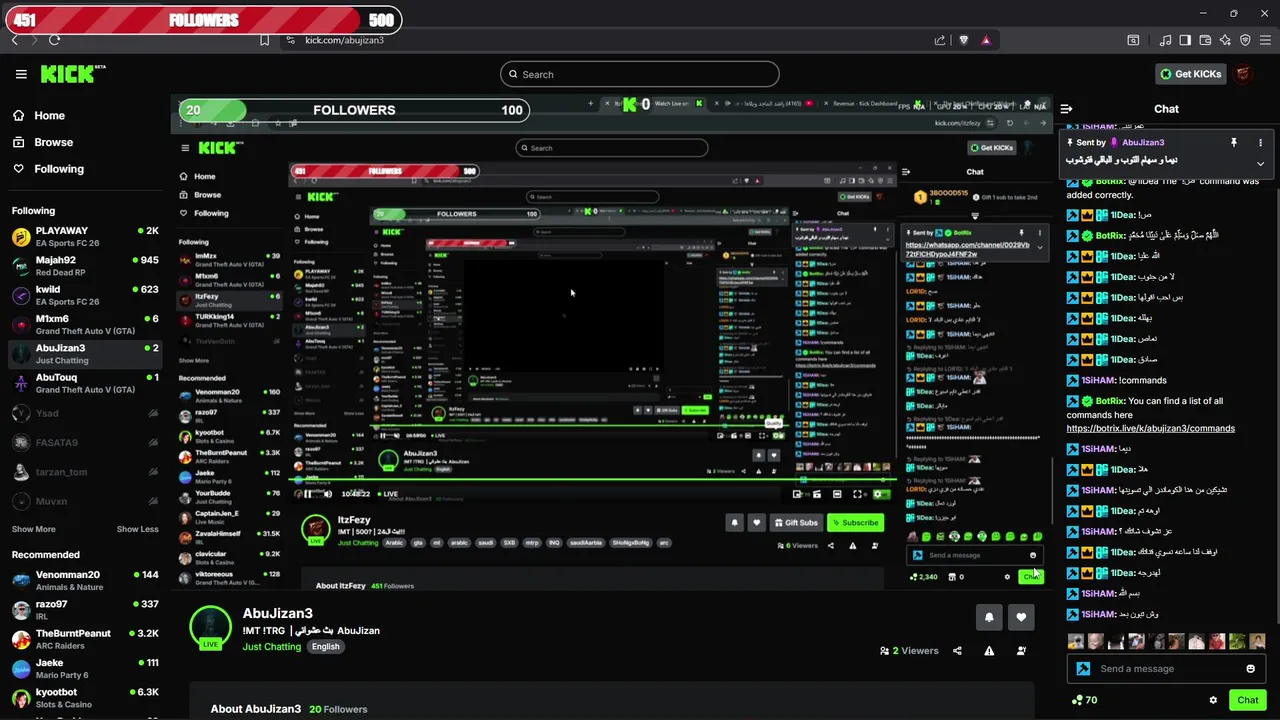
Task: Toggle the heart follow button for AbuJizan3
Action: tap(1021, 617)
